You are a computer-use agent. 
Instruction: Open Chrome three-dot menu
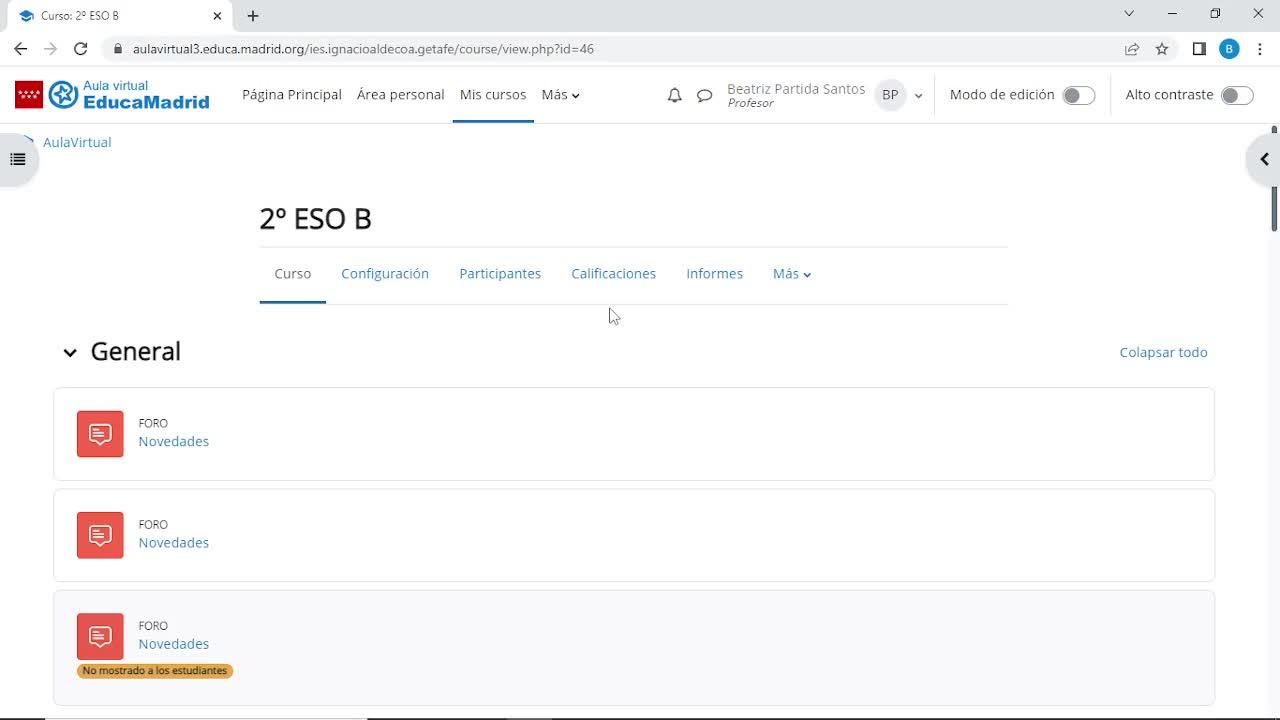(x=1260, y=48)
